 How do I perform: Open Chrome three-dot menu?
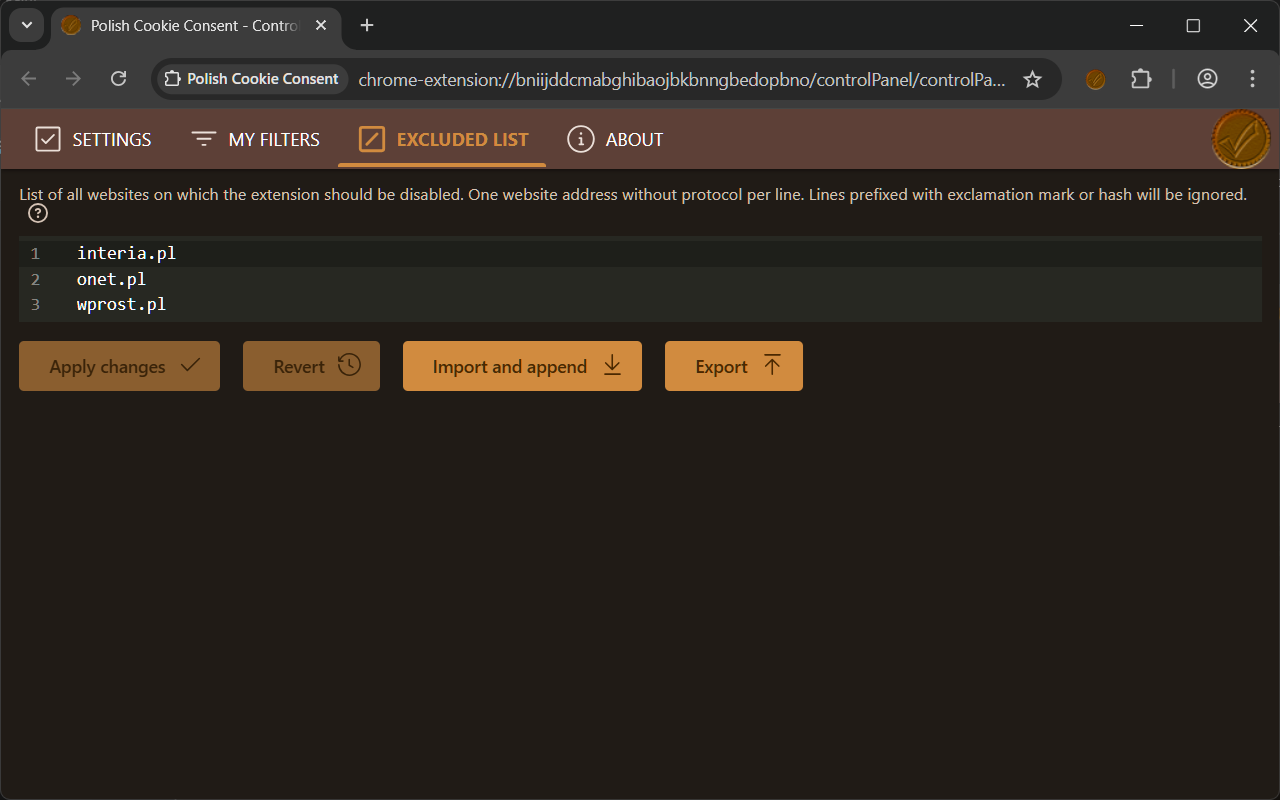[x=1253, y=79]
